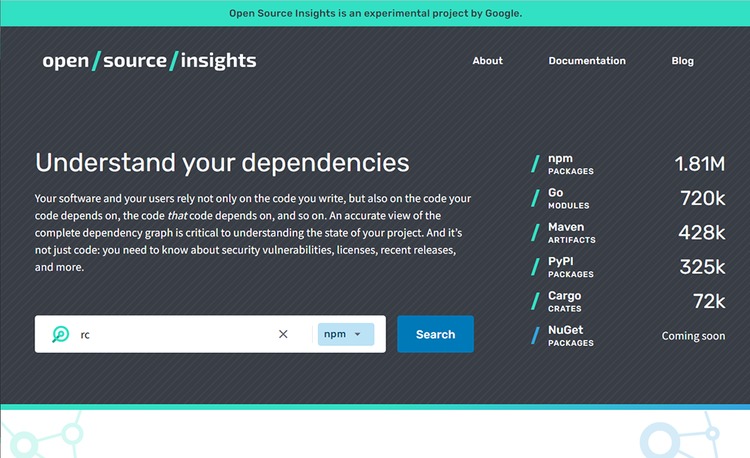
Task: Clear the search text with the X icon
Action: (283, 334)
